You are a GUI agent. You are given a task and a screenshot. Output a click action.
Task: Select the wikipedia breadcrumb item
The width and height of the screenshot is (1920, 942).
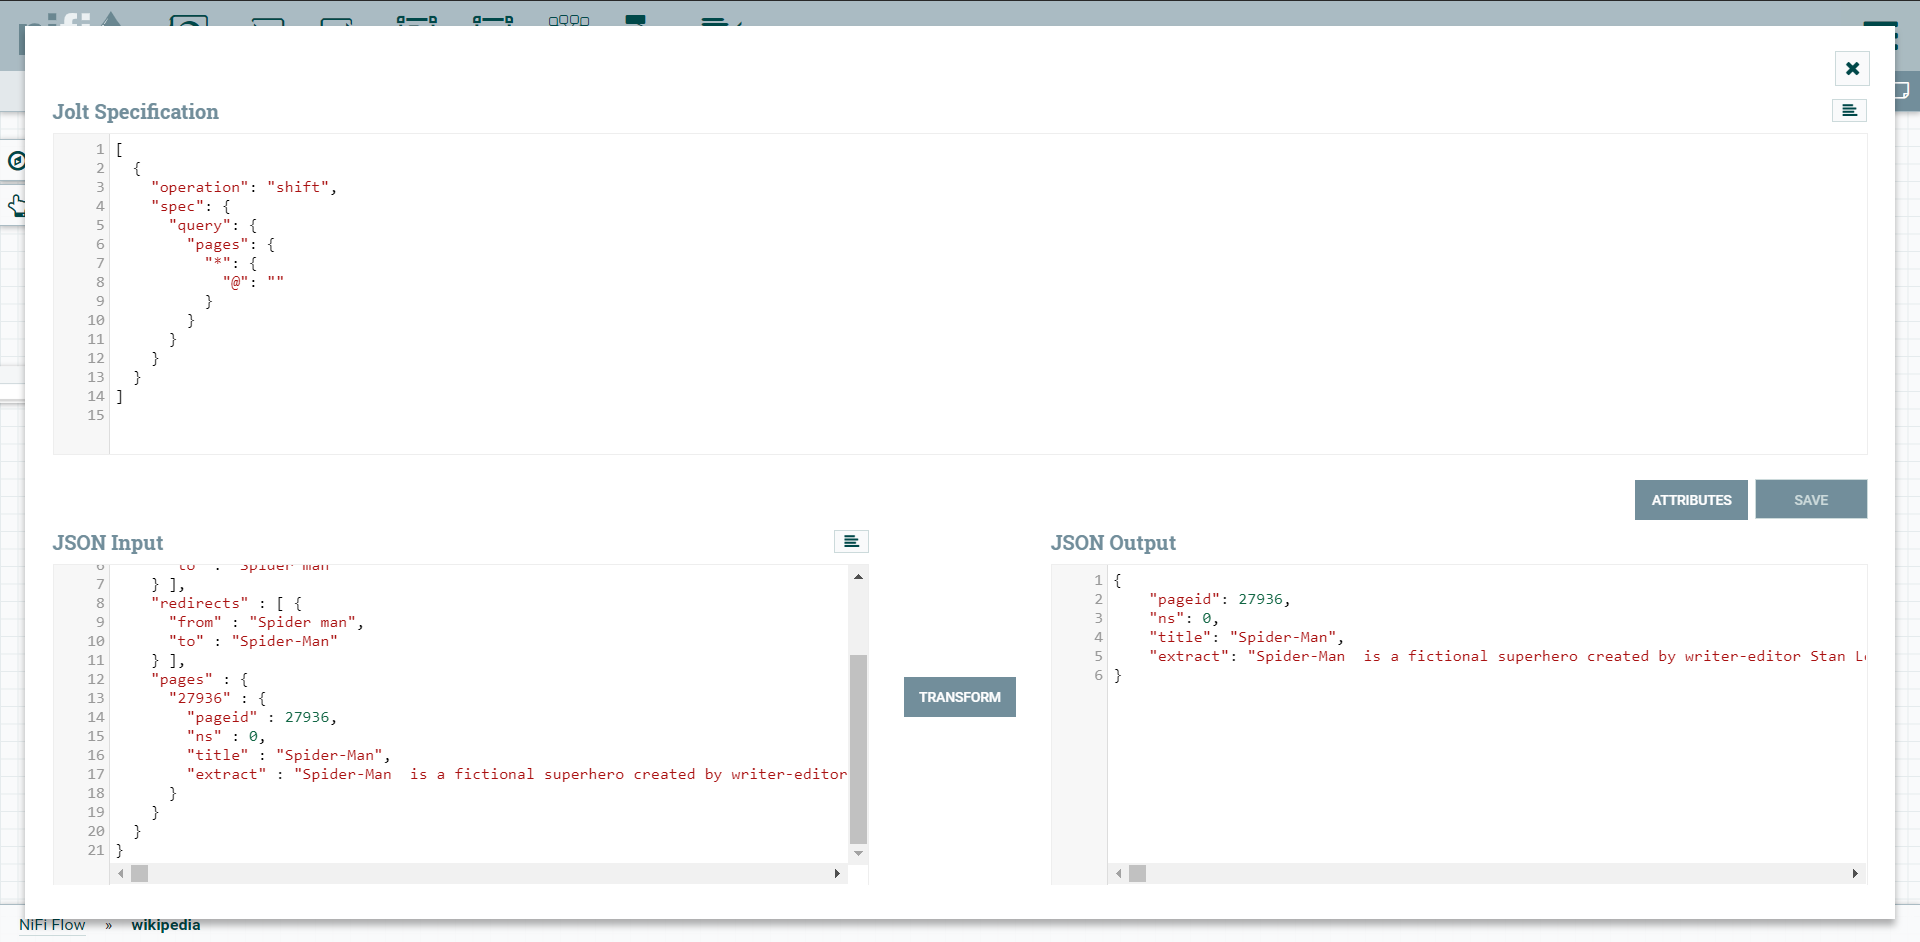[x=165, y=925]
